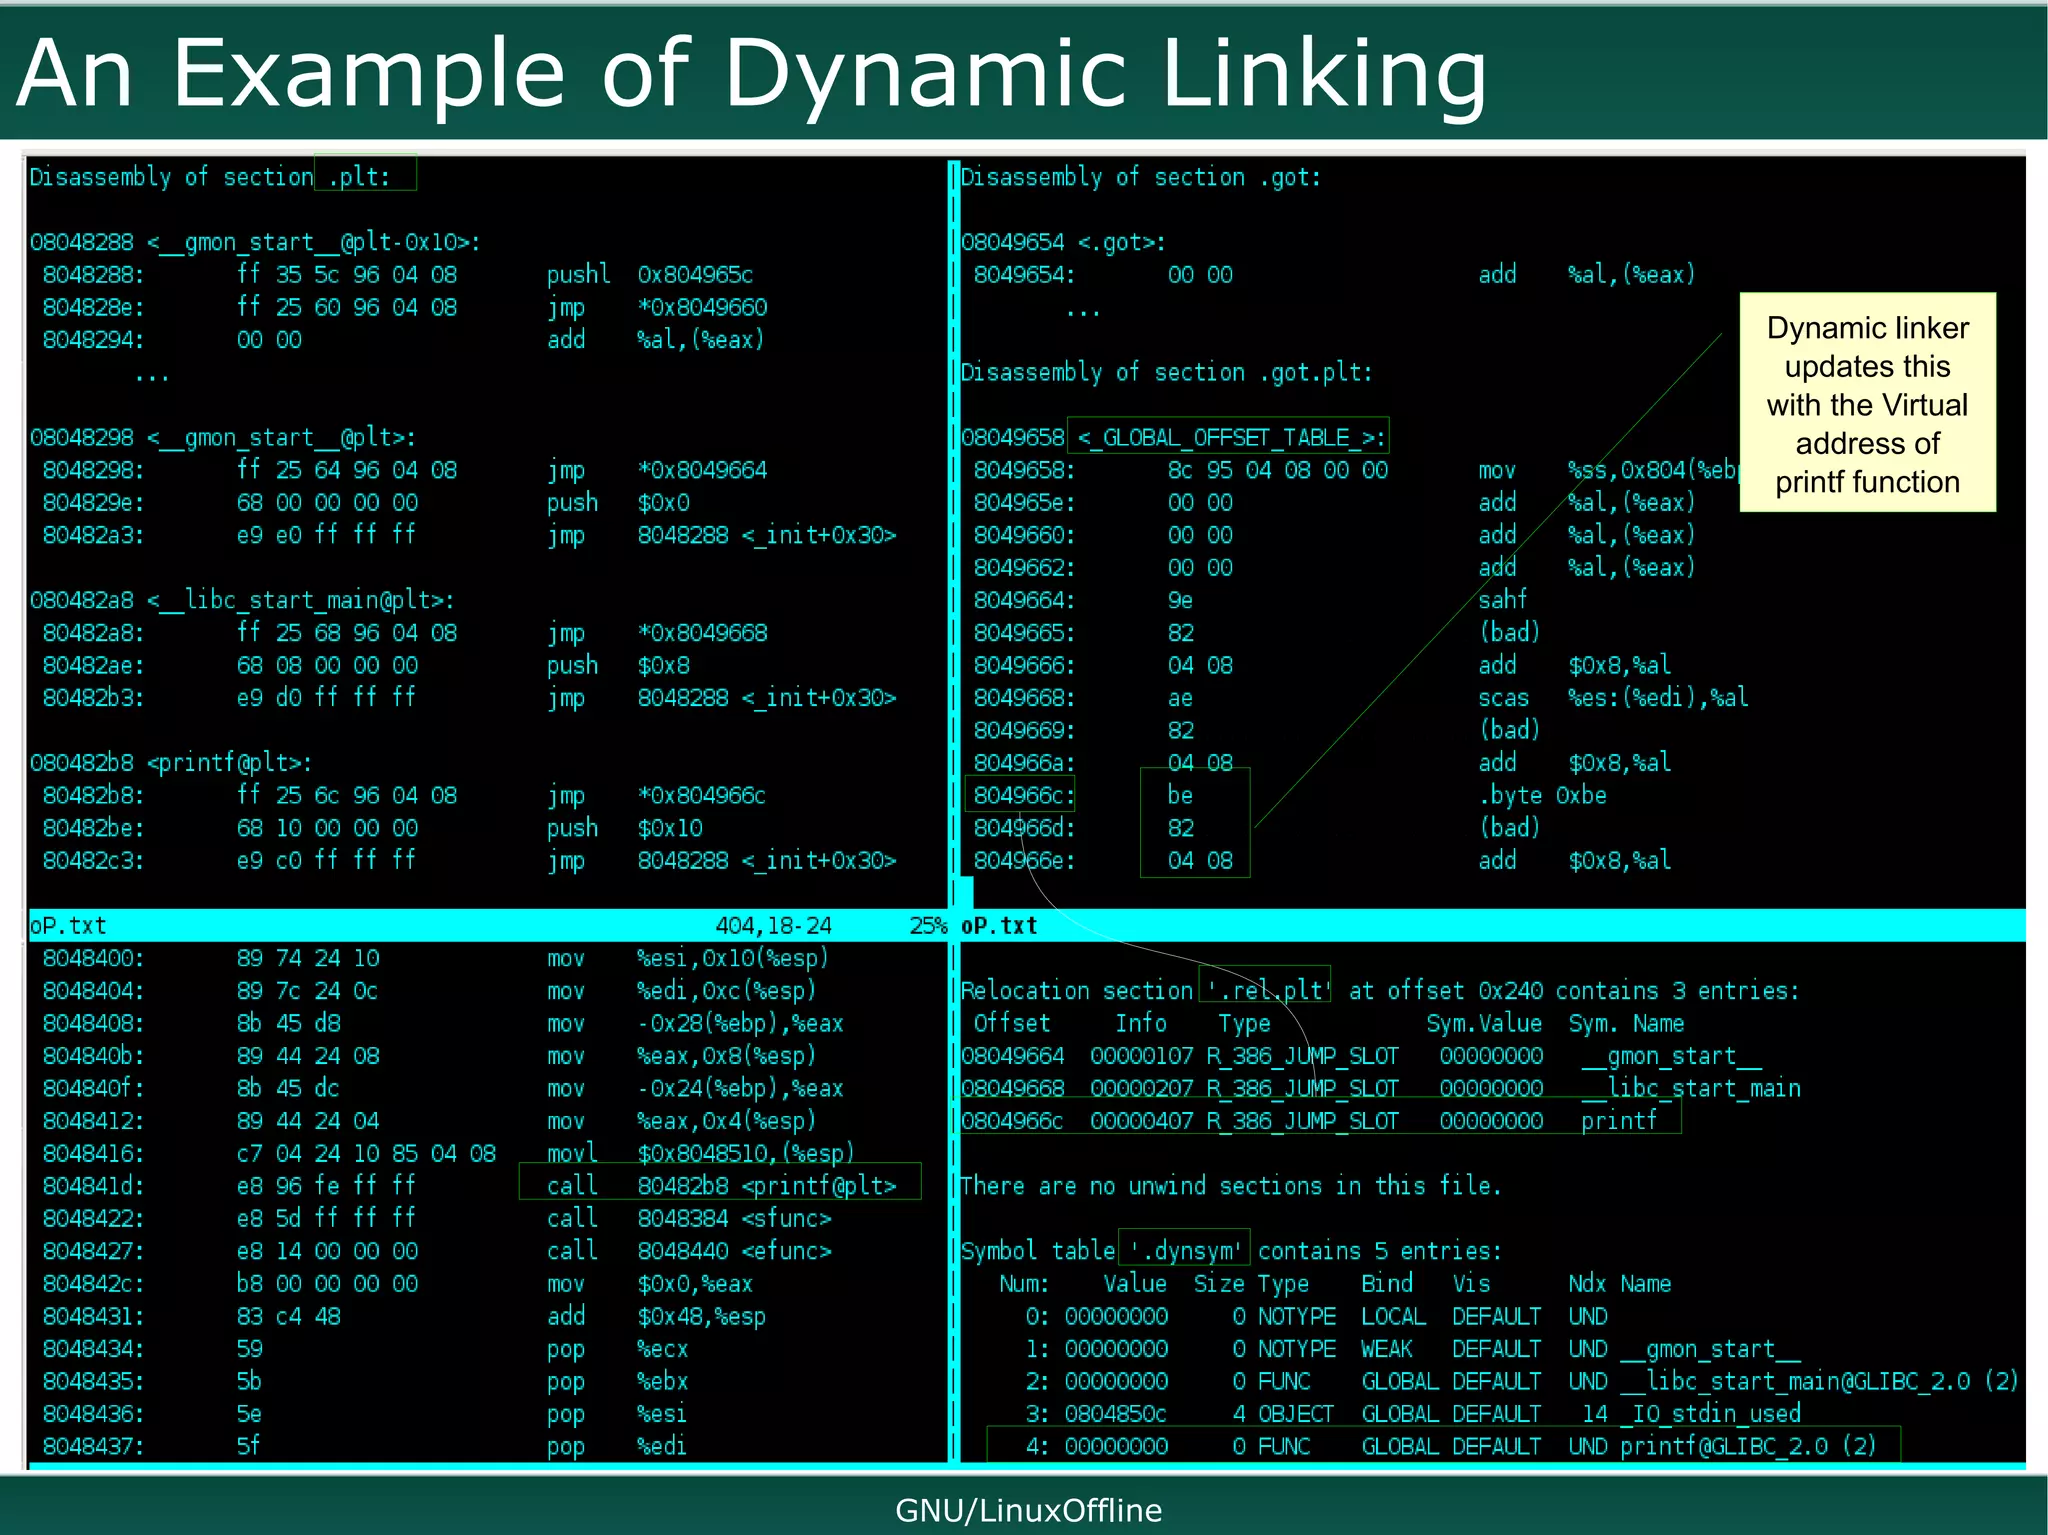Screen dimensions: 2048x1535
Task: Select the label '080482a8 <__libc_start_main@plt>:'
Action: pos(242,600)
